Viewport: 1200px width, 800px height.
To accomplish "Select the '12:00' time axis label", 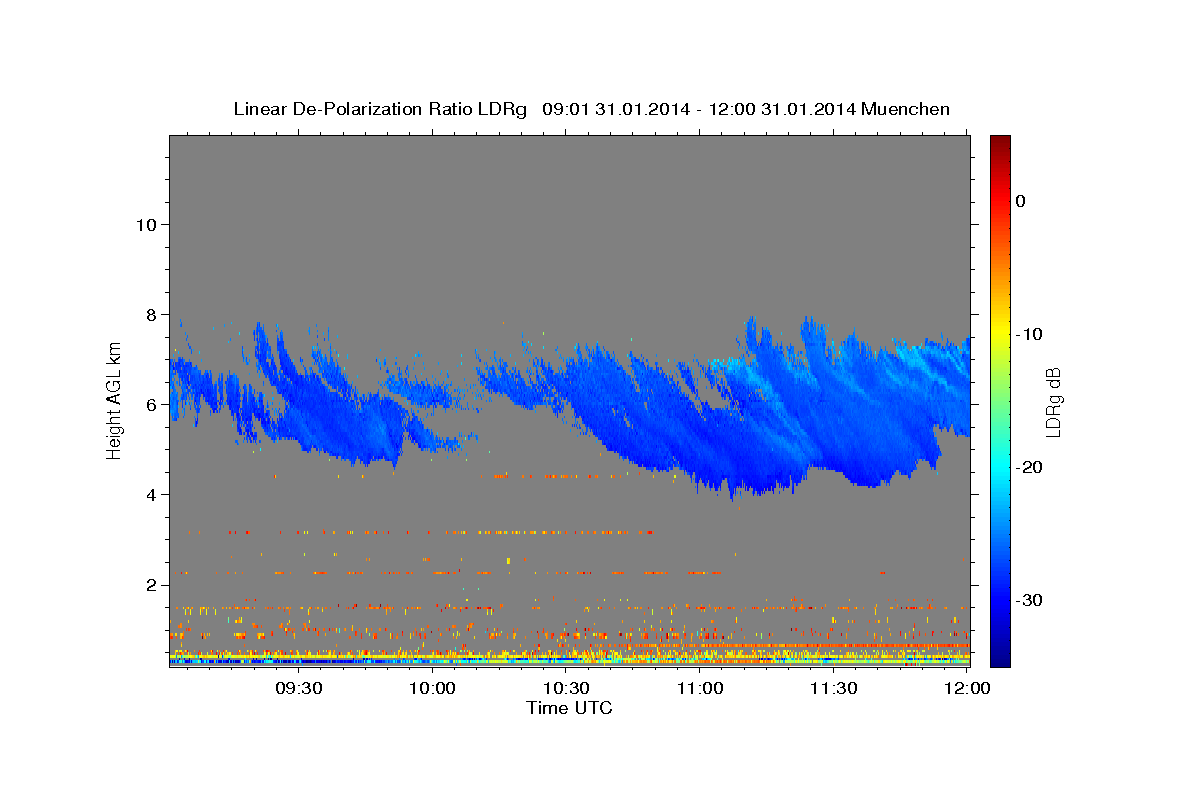I will 968,689.
